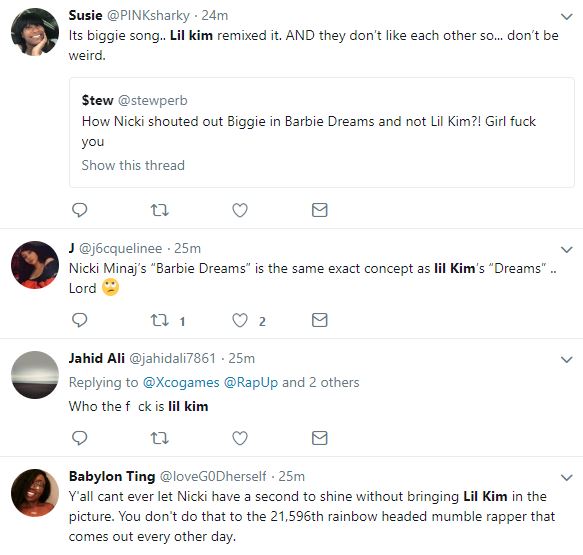Click Show this thread link
The image size is (583, 555).
(x=133, y=165)
